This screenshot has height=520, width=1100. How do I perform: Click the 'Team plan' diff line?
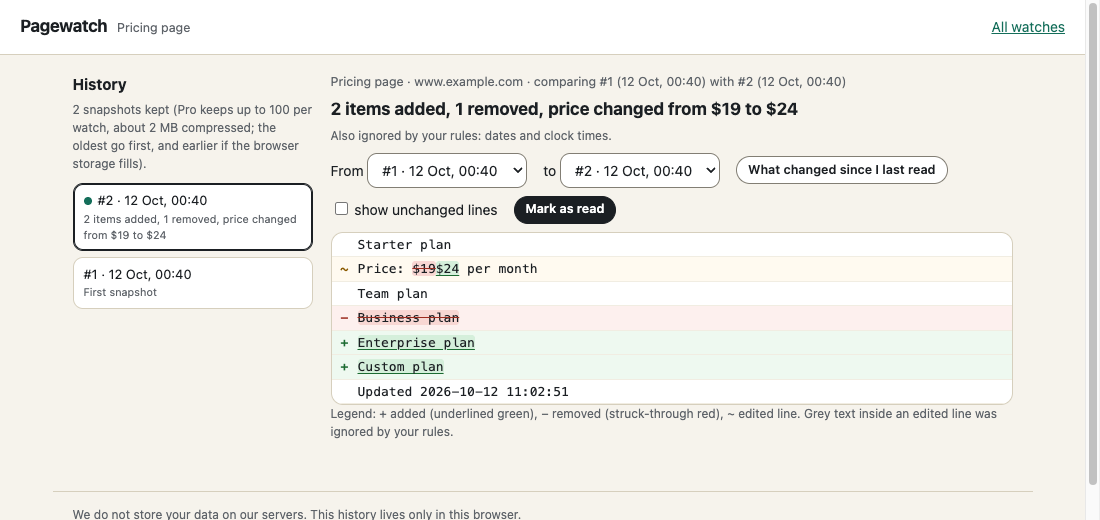[671, 293]
